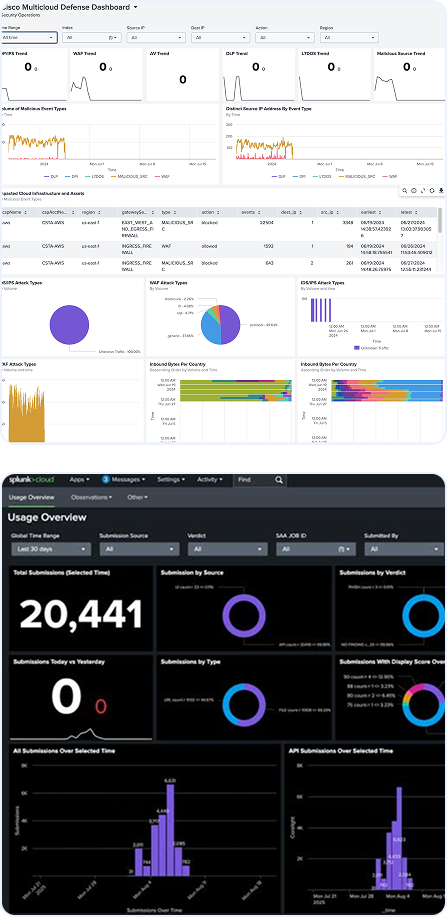This screenshot has width=447, height=917.
Task: Open search icon above infrastructure table
Action: click(405, 191)
